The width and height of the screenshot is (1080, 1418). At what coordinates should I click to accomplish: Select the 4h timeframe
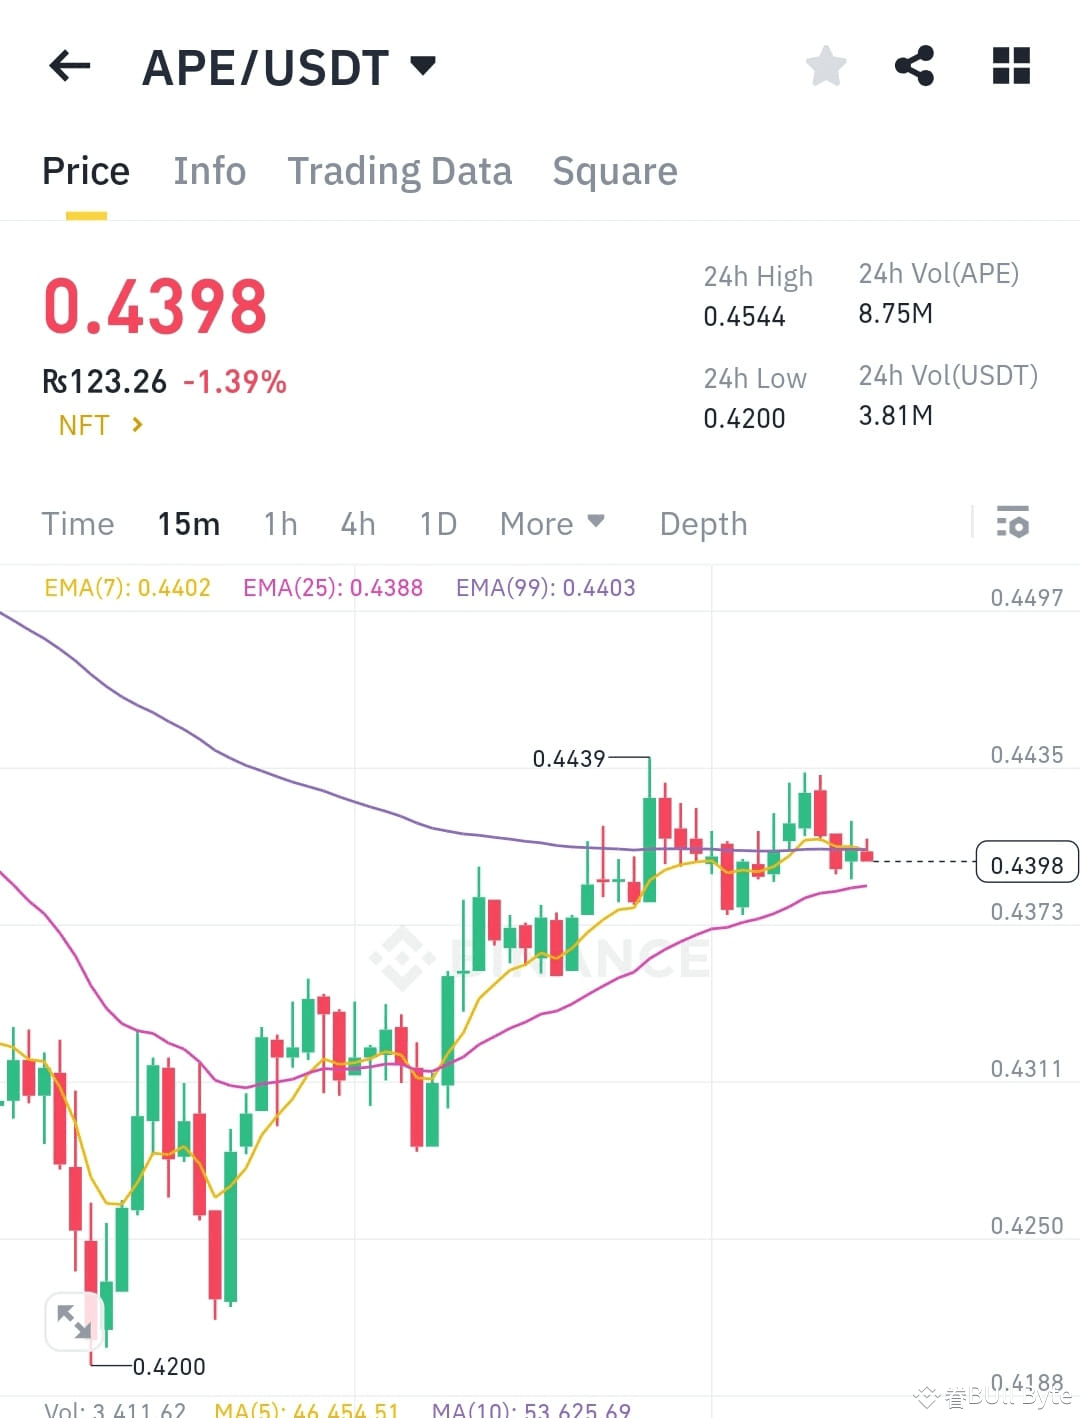point(357,523)
